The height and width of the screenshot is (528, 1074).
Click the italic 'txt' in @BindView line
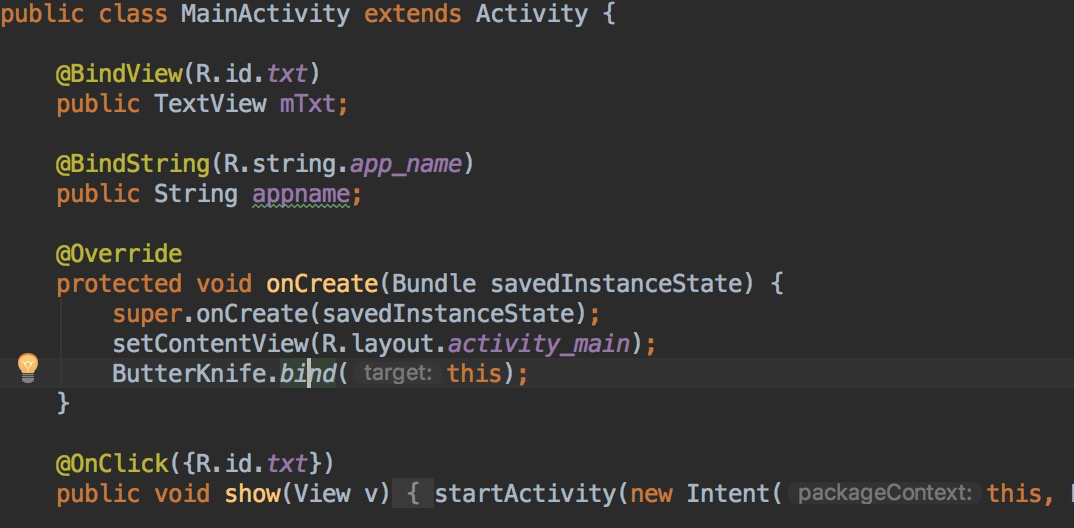(287, 73)
